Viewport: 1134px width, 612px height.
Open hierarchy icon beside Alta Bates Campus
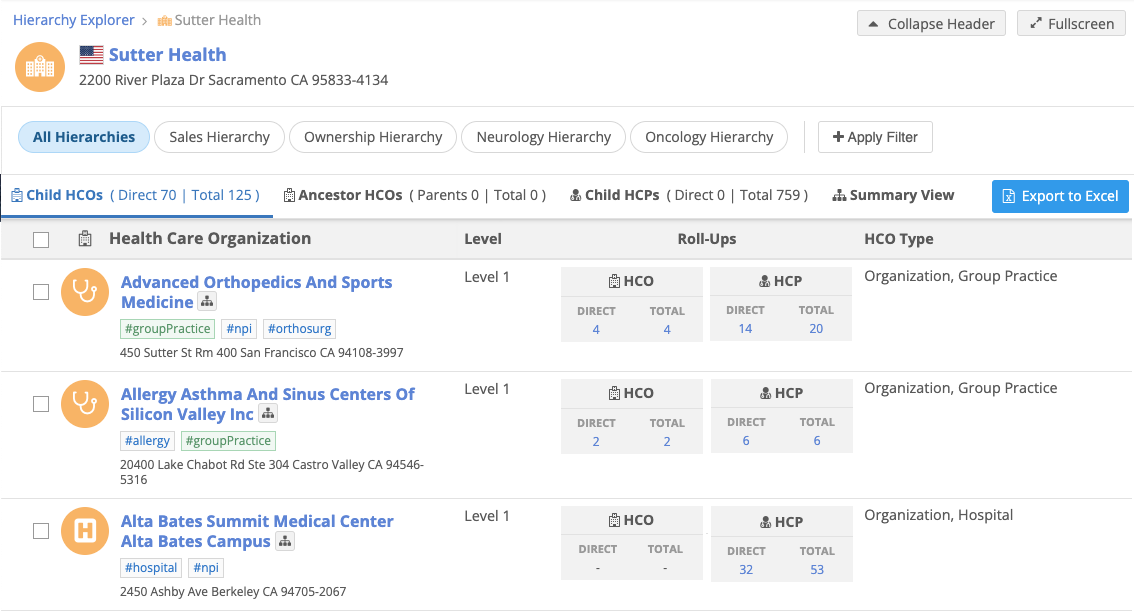point(285,541)
